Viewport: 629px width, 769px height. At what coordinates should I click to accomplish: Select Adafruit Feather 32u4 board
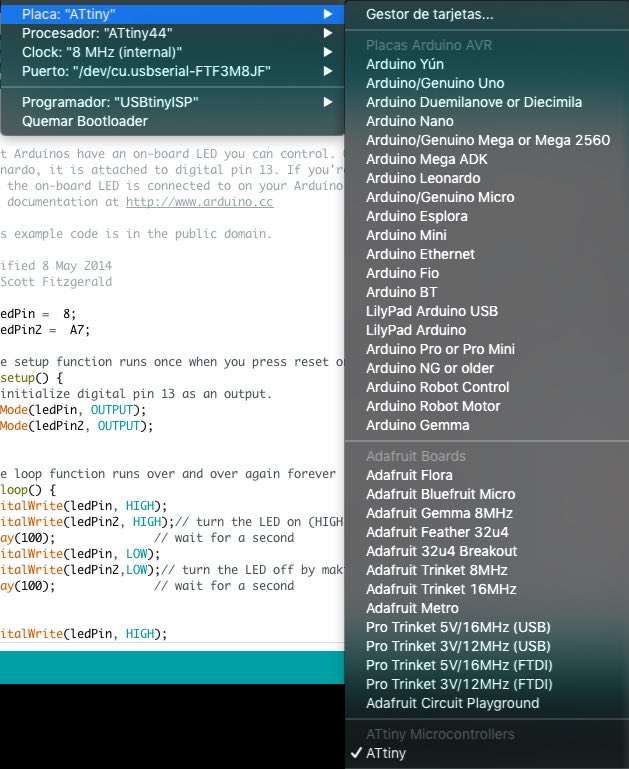point(437,532)
